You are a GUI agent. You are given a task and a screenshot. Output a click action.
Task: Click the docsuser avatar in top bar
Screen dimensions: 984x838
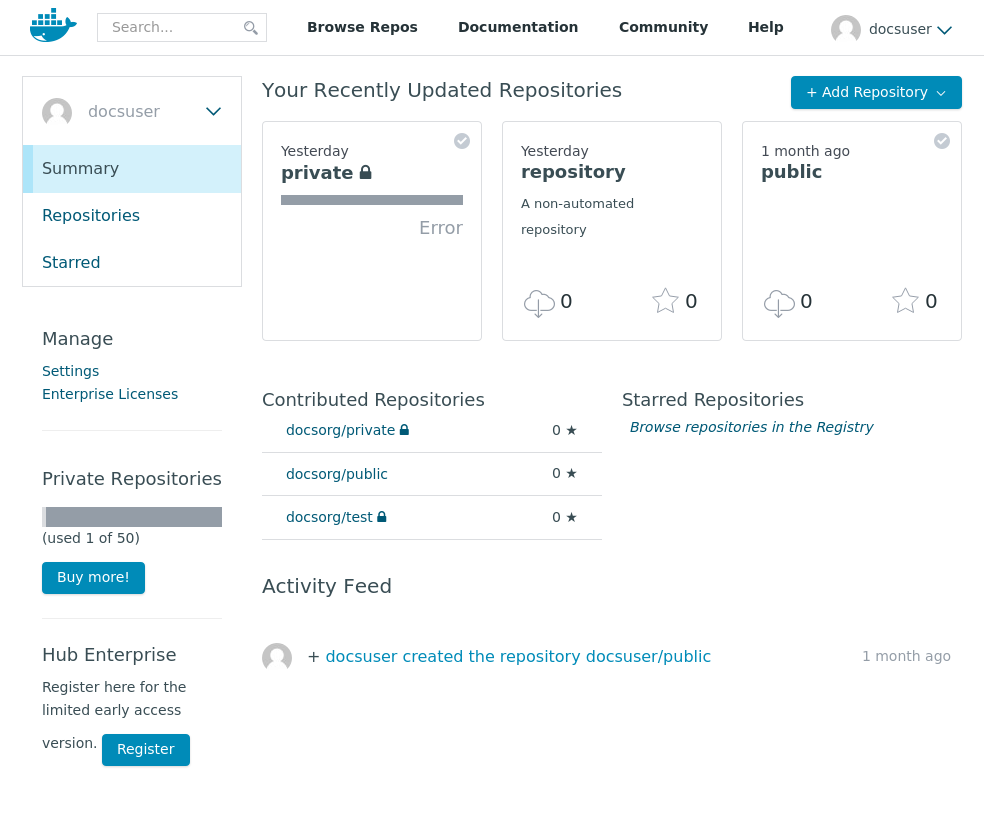[x=845, y=29]
